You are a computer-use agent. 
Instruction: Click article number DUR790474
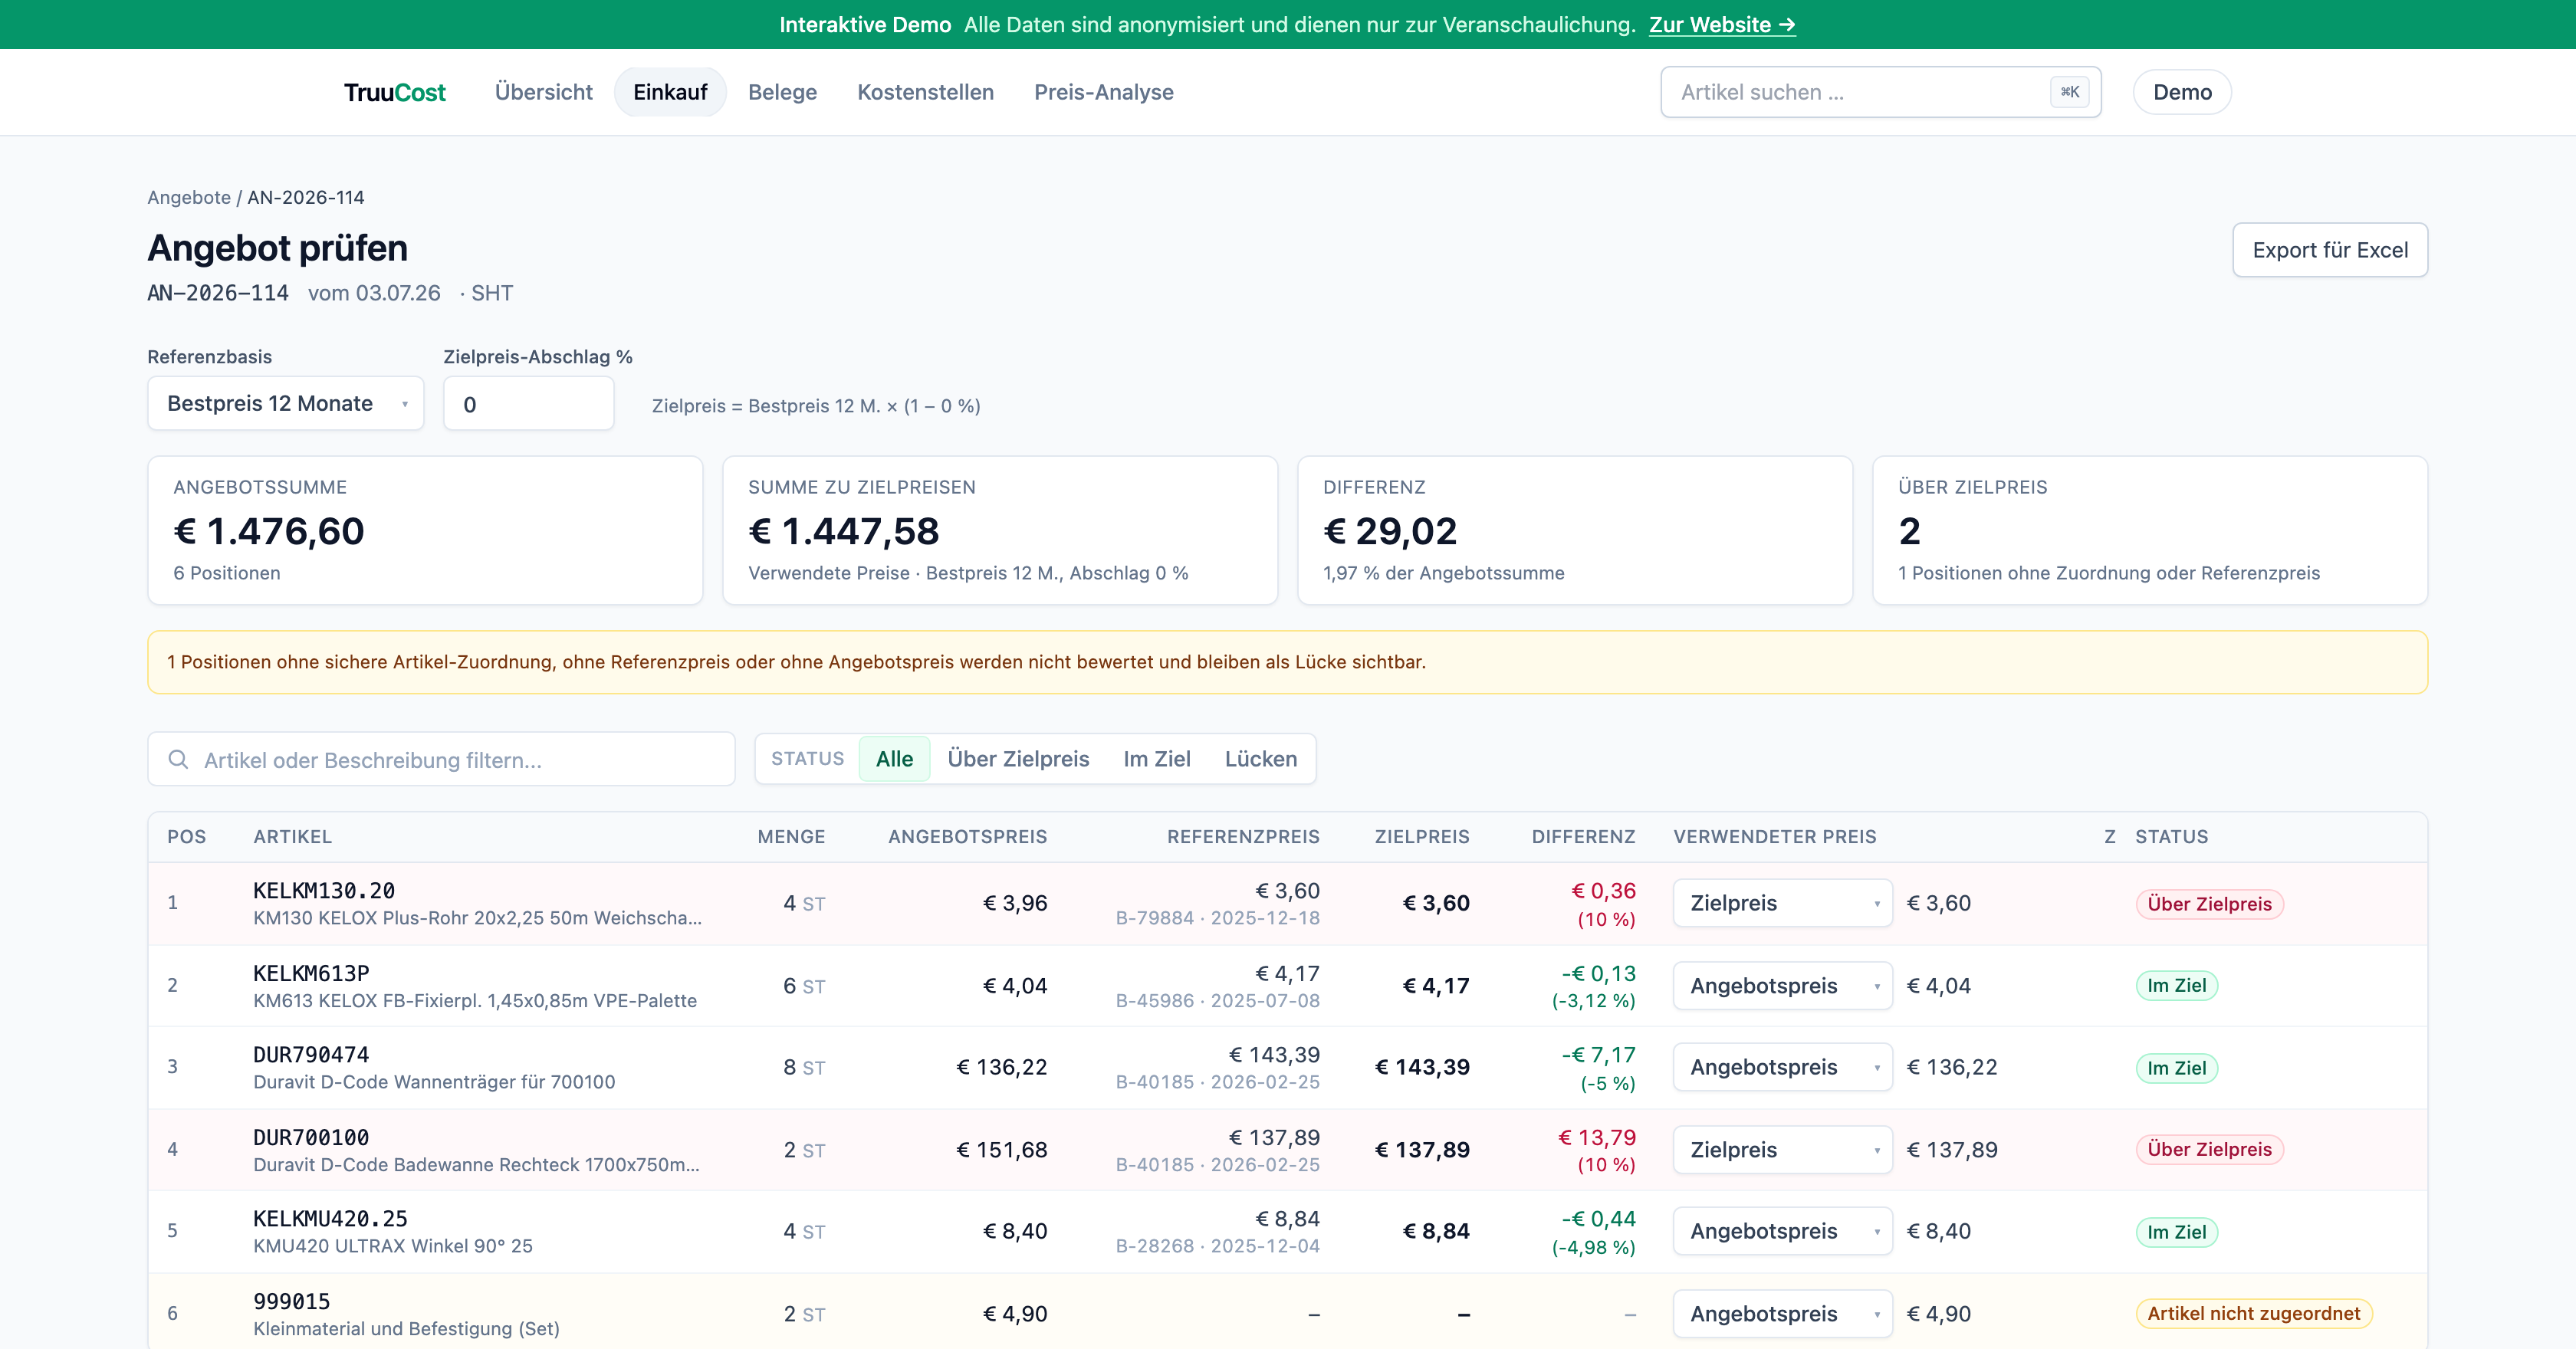pos(311,1054)
